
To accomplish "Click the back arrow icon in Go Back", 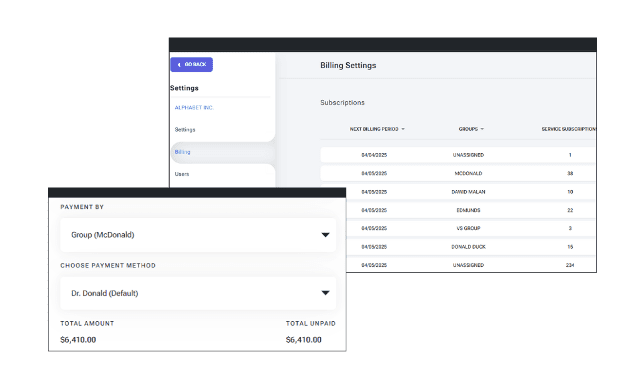I will [179, 64].
